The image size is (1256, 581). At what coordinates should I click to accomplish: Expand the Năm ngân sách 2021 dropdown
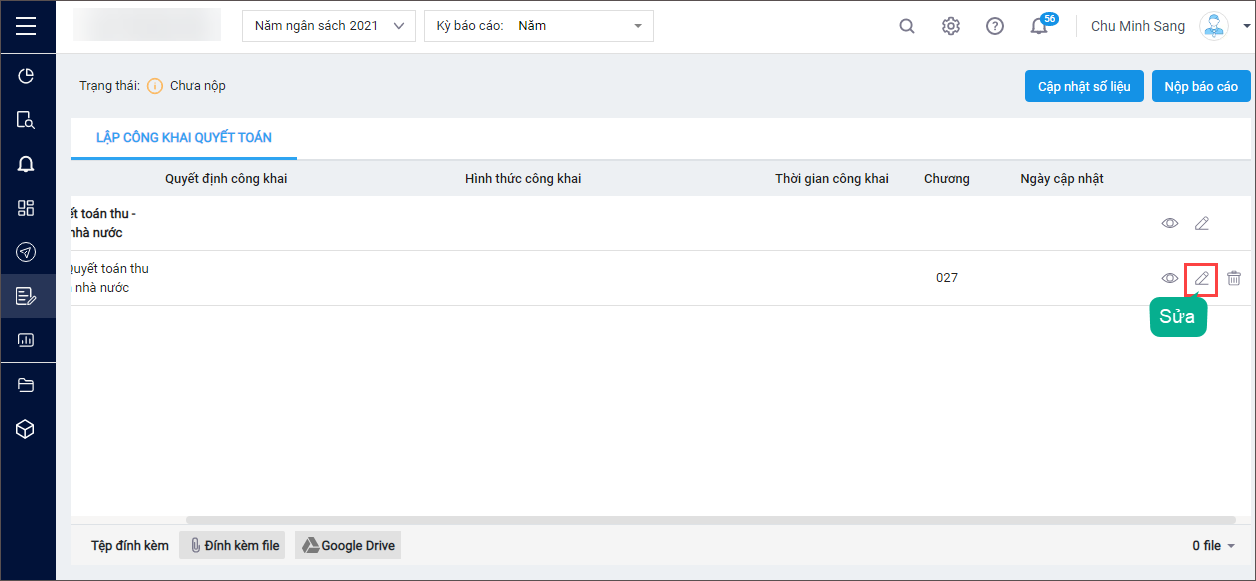coord(329,26)
